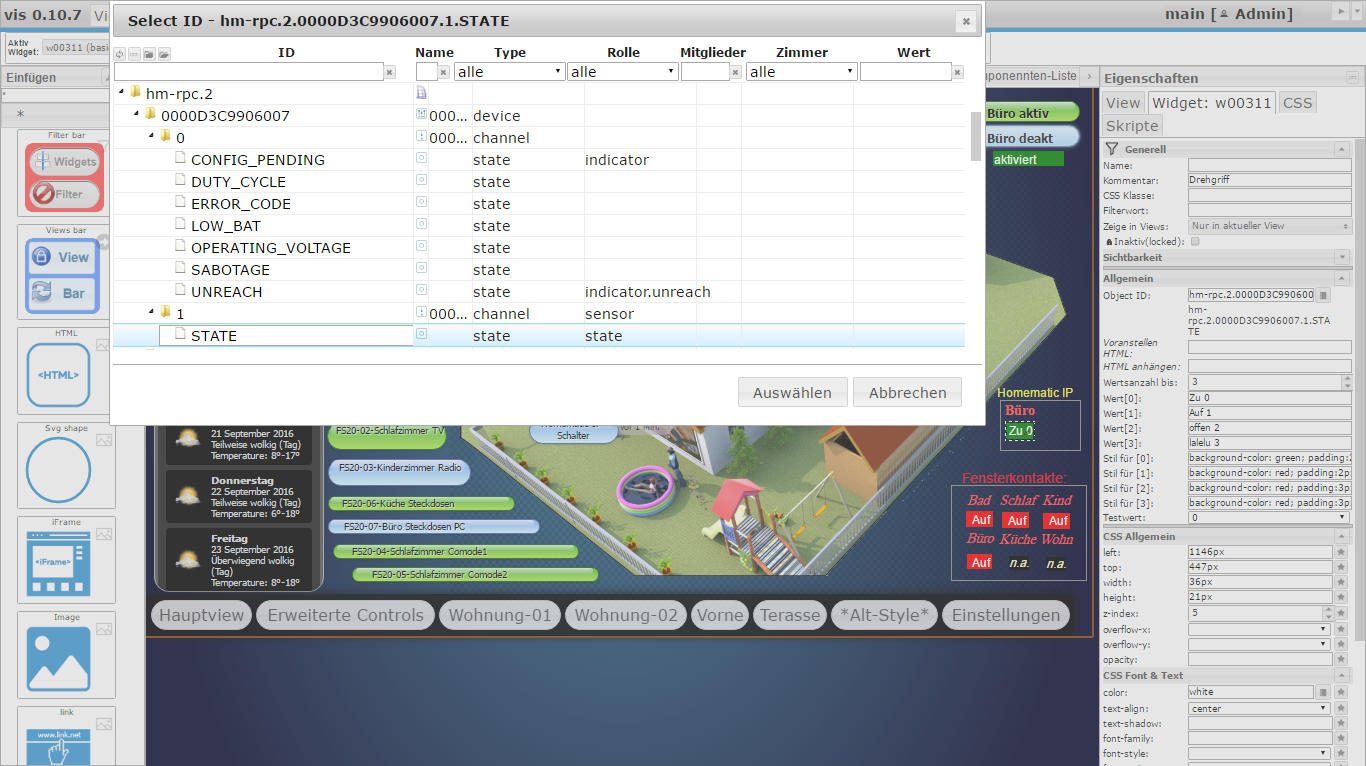Click the star button beside the width field
This screenshot has height=766, width=1366.
pos(1341,582)
